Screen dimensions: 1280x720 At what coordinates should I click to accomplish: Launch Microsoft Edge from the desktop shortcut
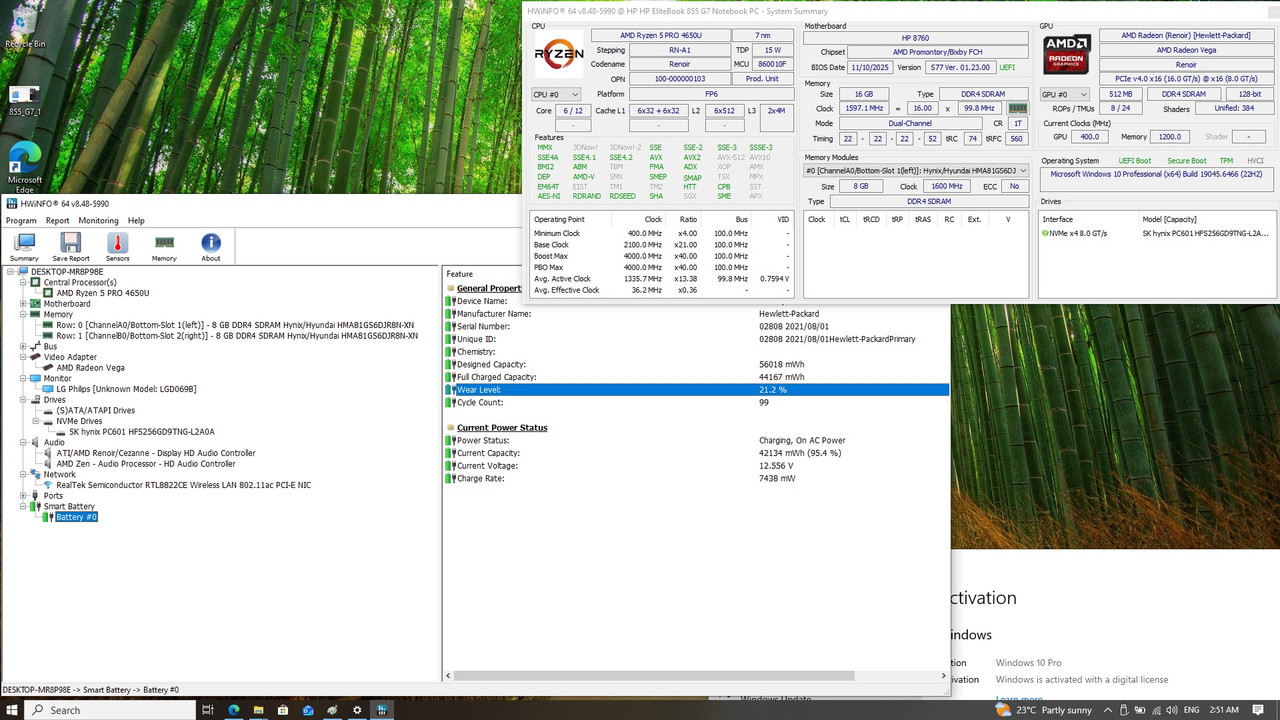pos(25,167)
